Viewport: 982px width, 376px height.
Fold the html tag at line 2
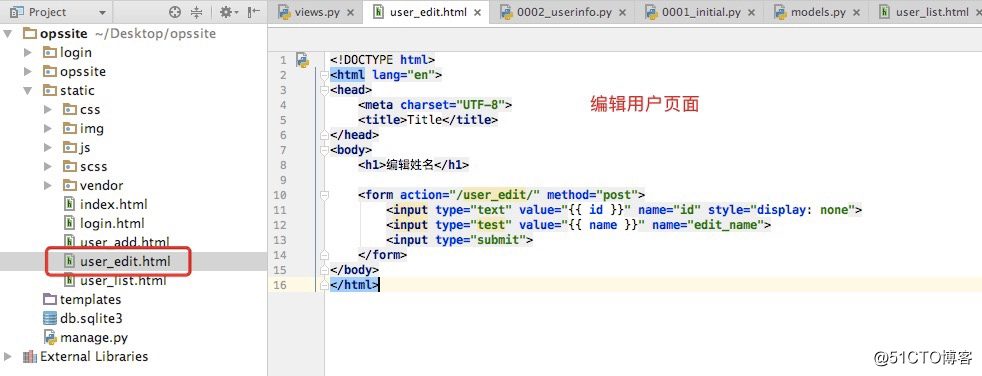[324, 75]
